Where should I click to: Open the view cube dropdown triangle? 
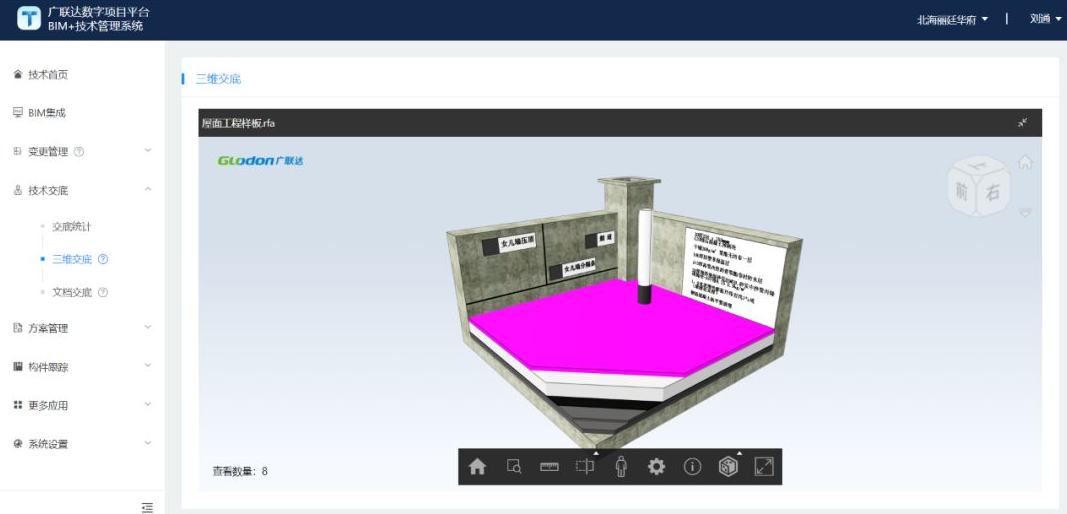[x=1025, y=212]
